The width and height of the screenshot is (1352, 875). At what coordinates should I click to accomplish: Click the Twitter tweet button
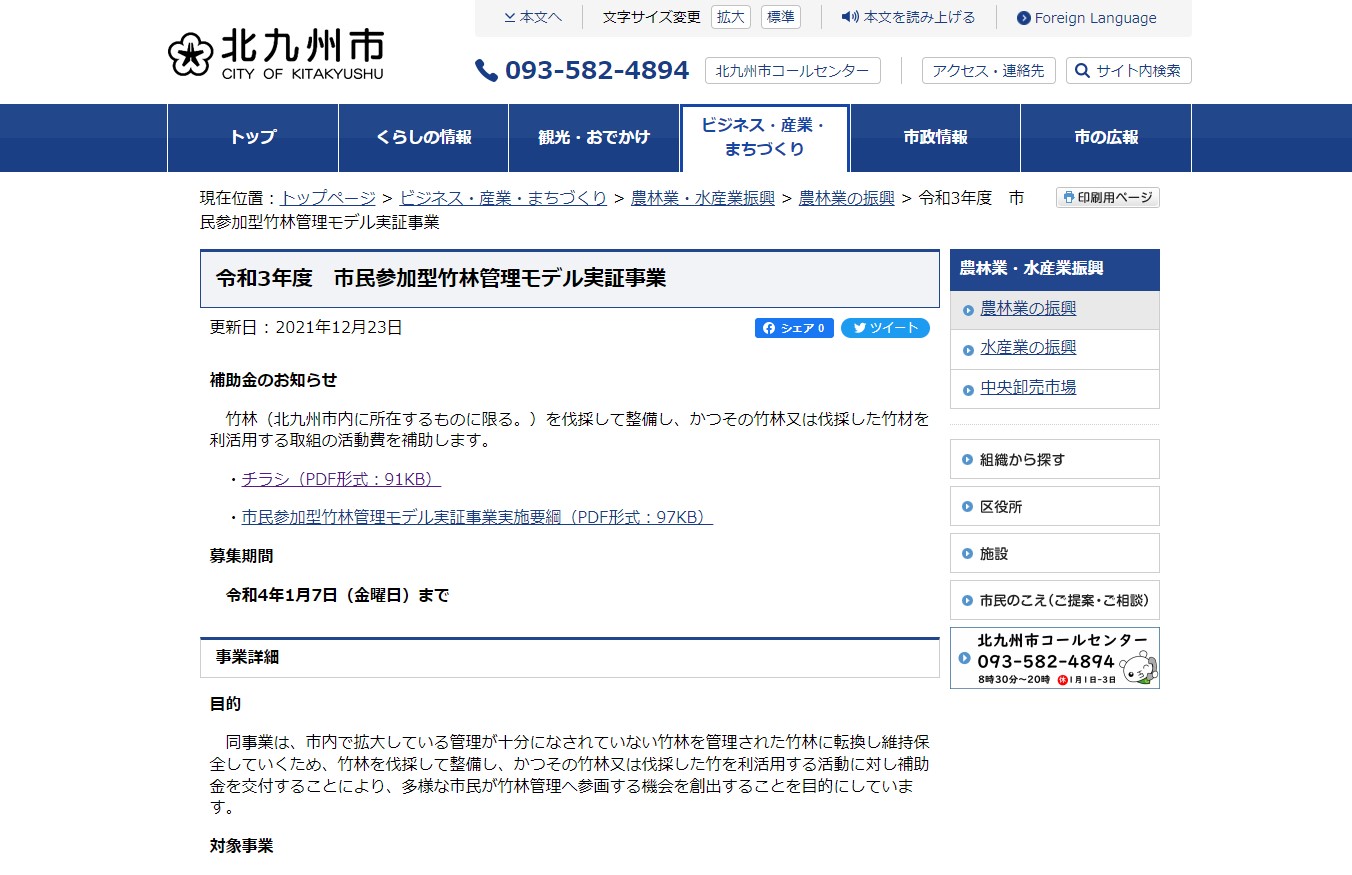coord(885,328)
